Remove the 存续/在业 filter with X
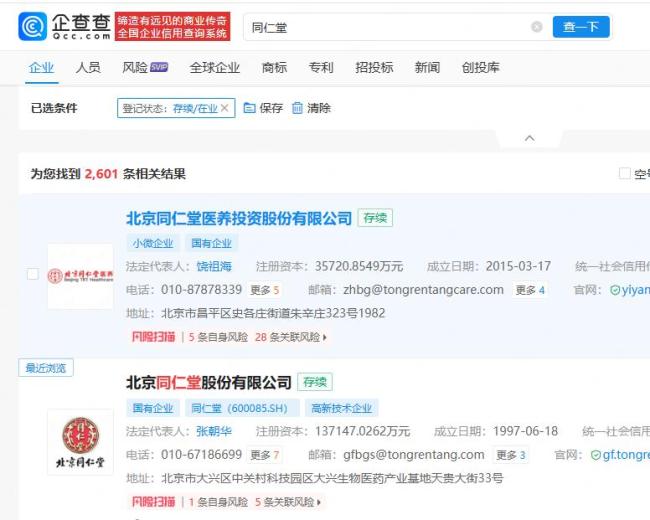Screen dimensions: 650x520 225,108
